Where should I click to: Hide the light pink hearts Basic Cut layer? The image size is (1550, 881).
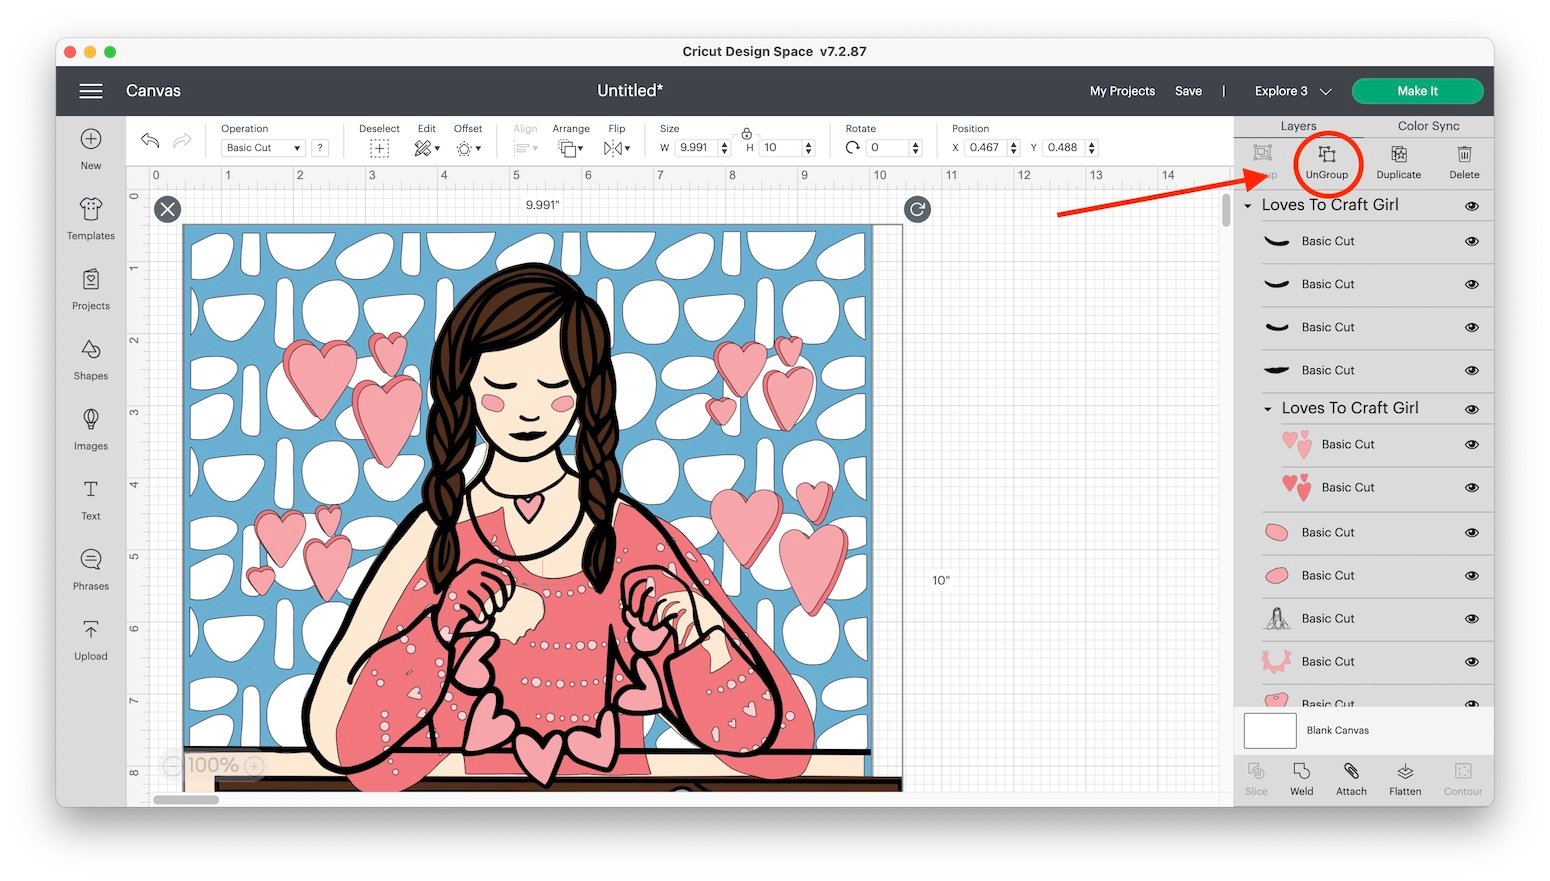coord(1472,445)
